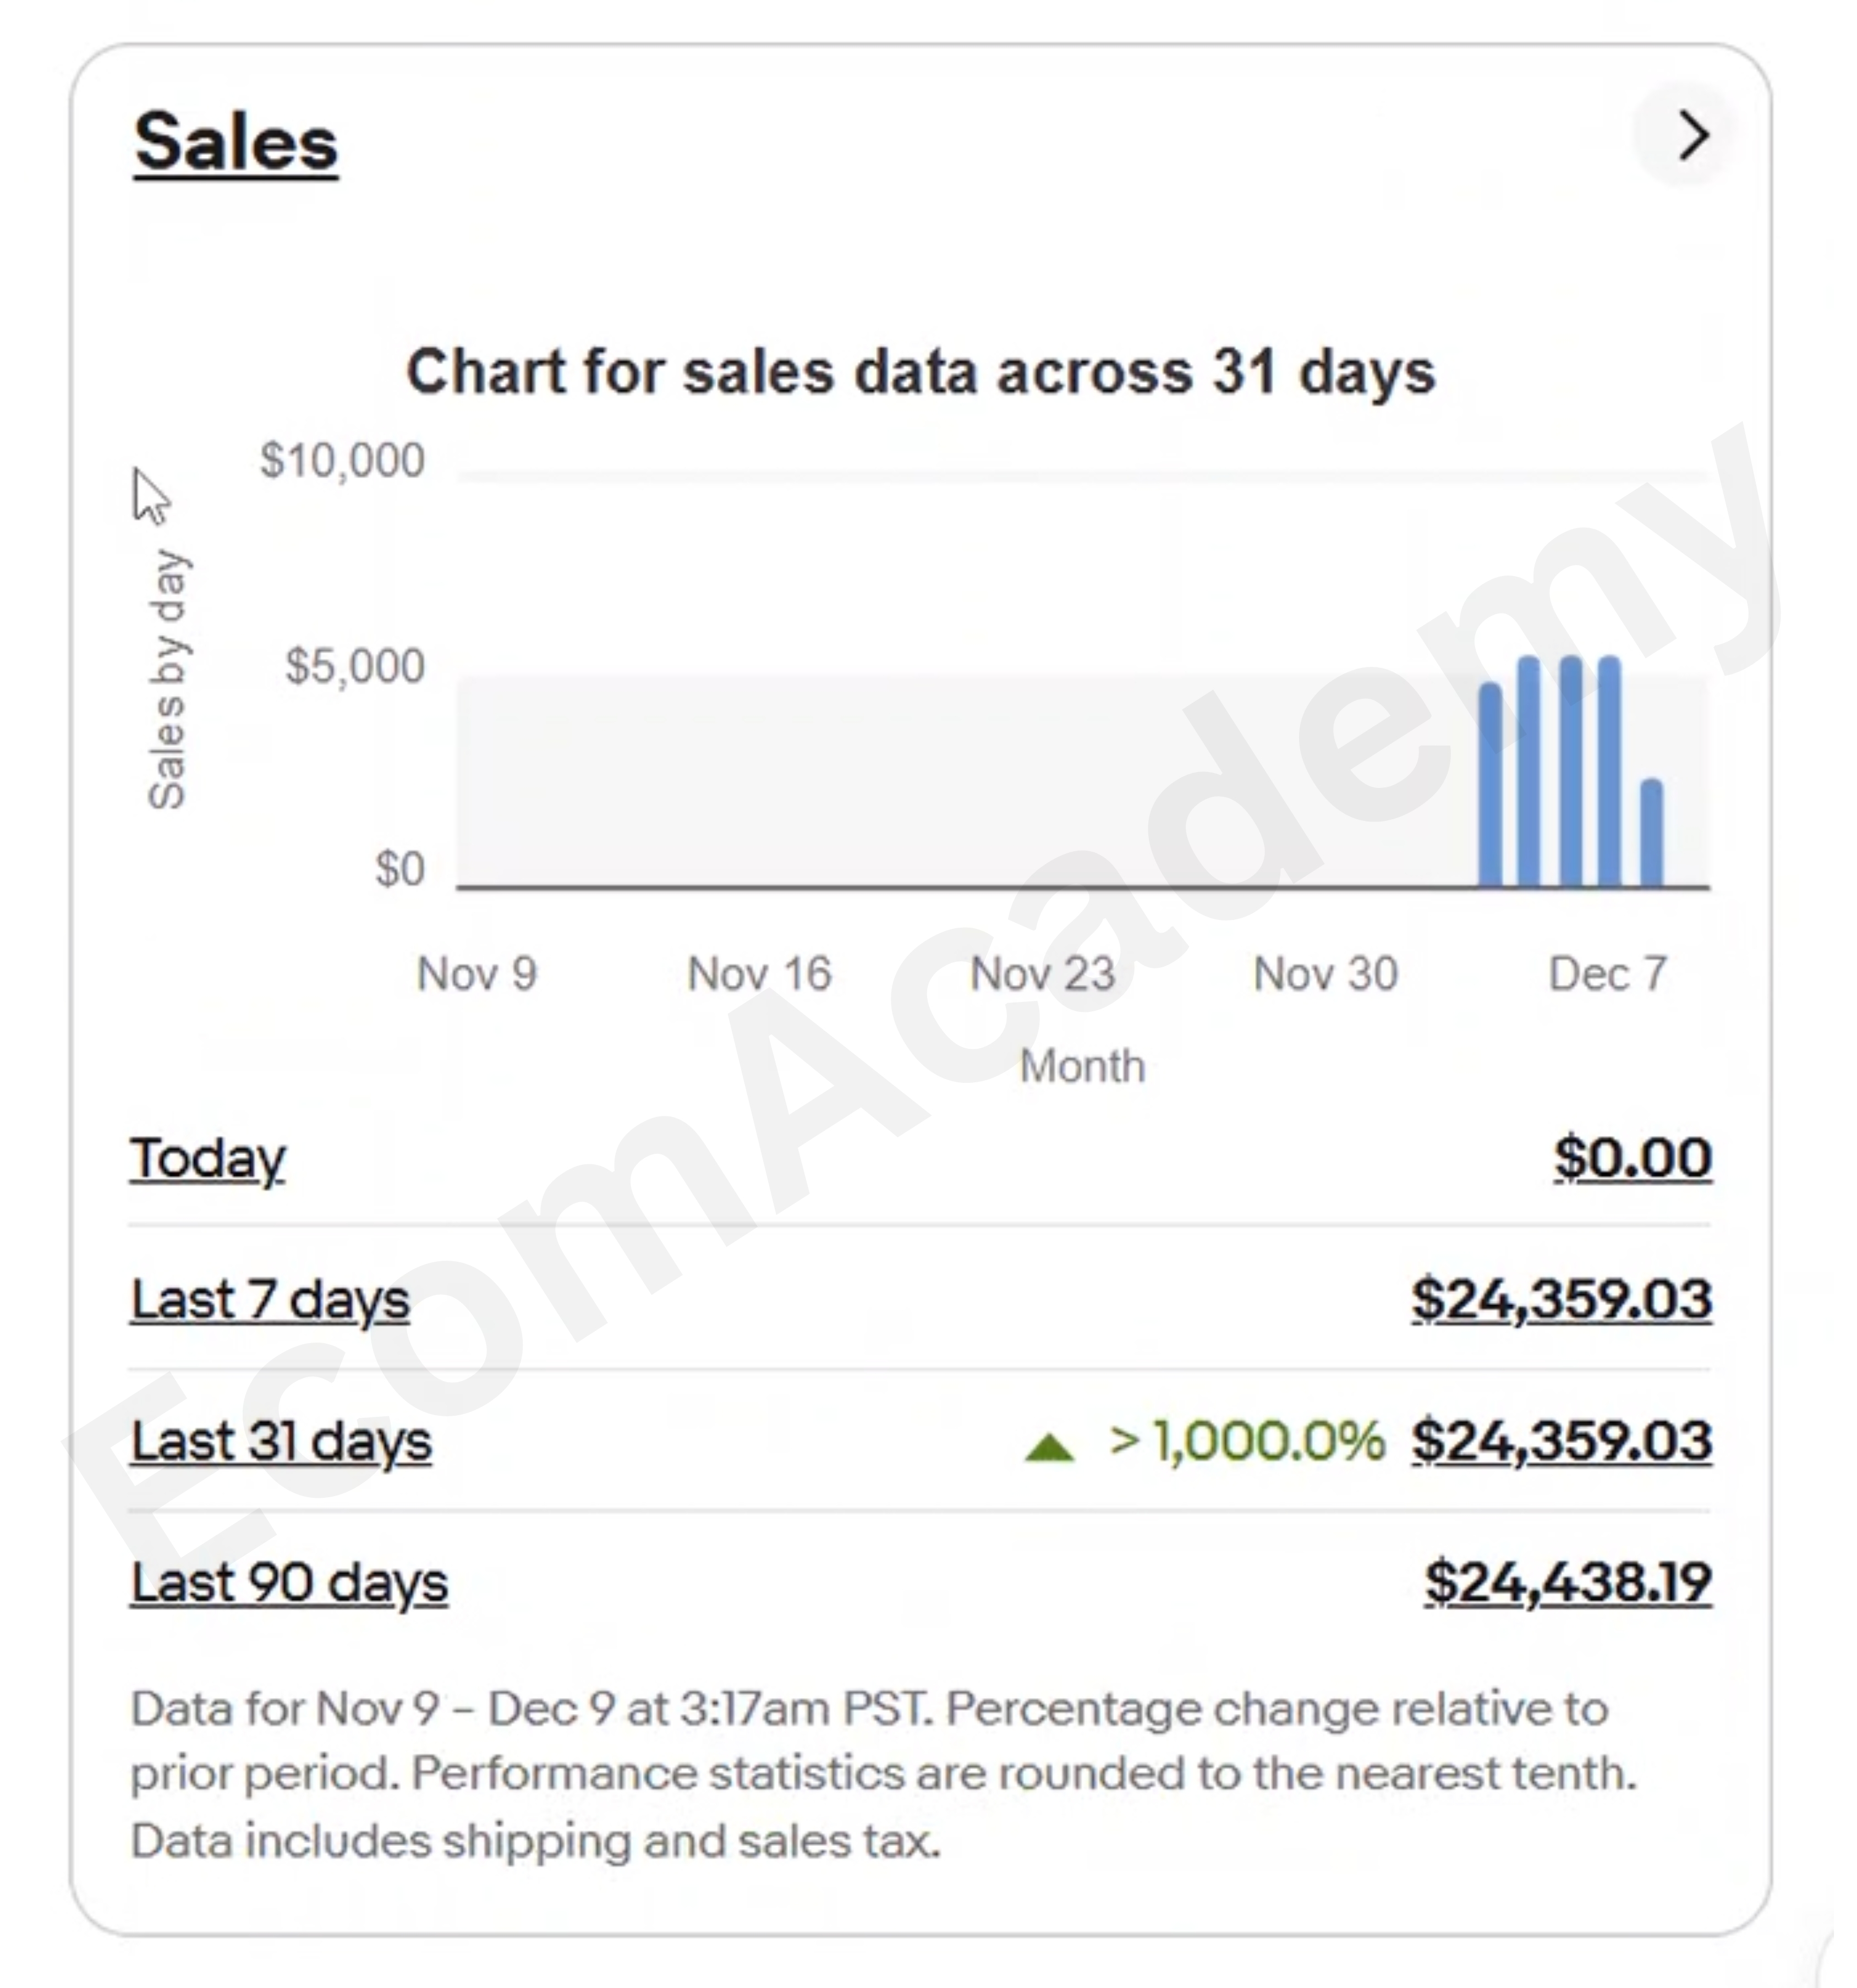
Task: Click the $10,000 y-axis label
Action: coord(342,460)
